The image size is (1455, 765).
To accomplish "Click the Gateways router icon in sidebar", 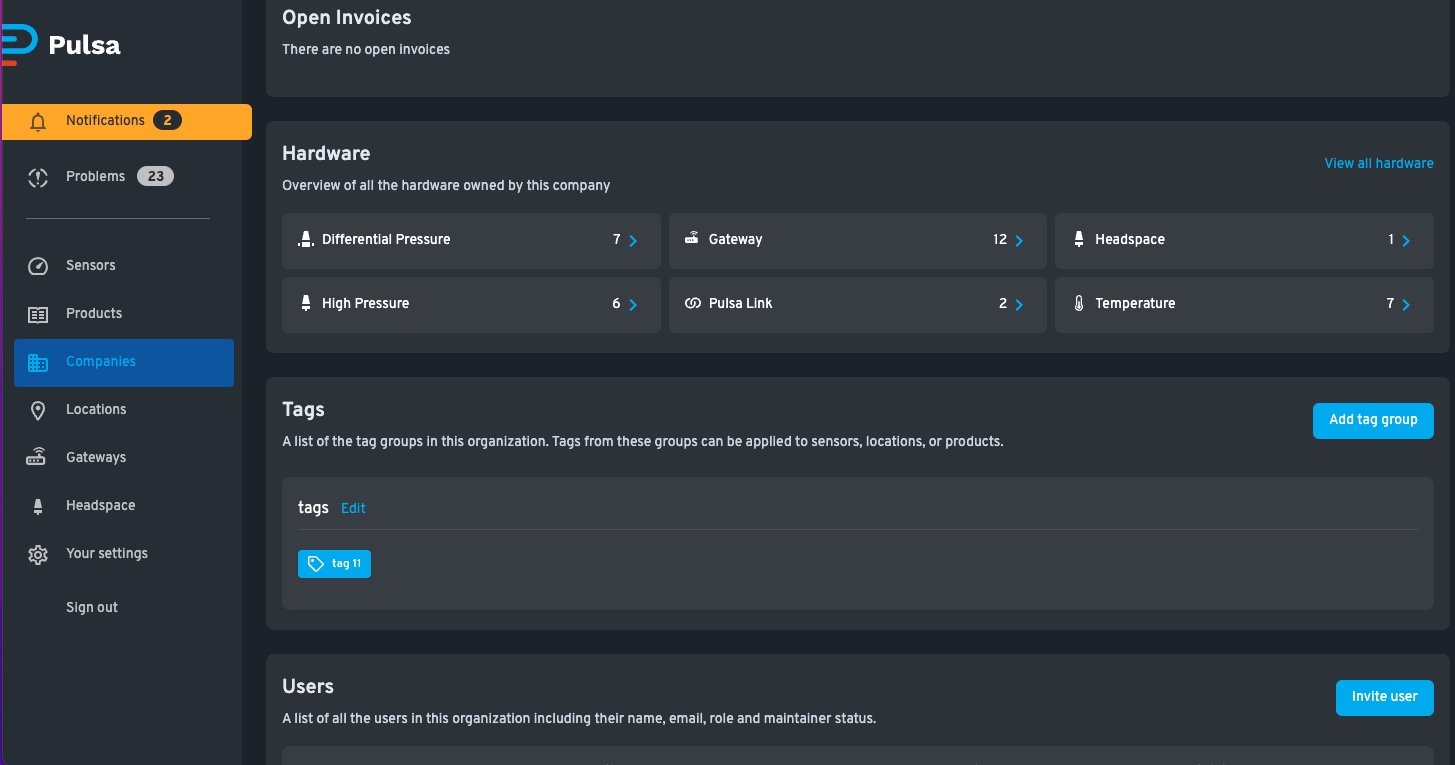I will (x=37, y=457).
